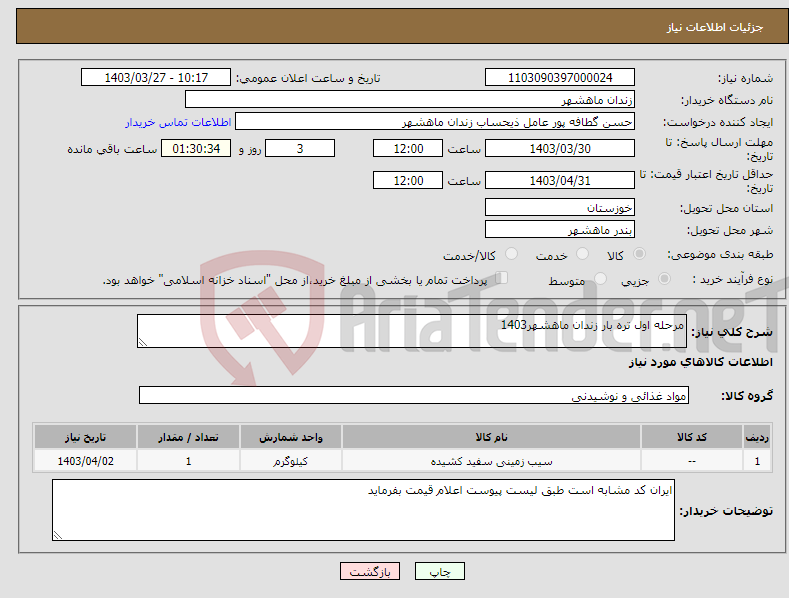This screenshot has width=789, height=598.
Task: Click the تاریخ نیاز column header
Action: pyautogui.click(x=85, y=437)
